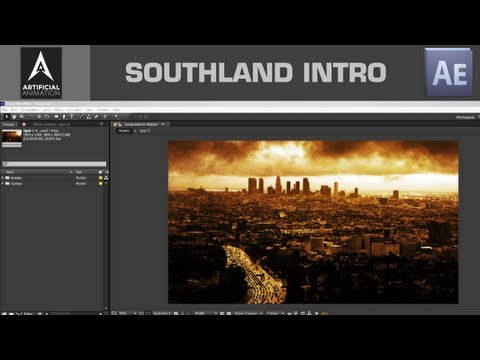Select the Assets folder row

[x=53, y=178]
